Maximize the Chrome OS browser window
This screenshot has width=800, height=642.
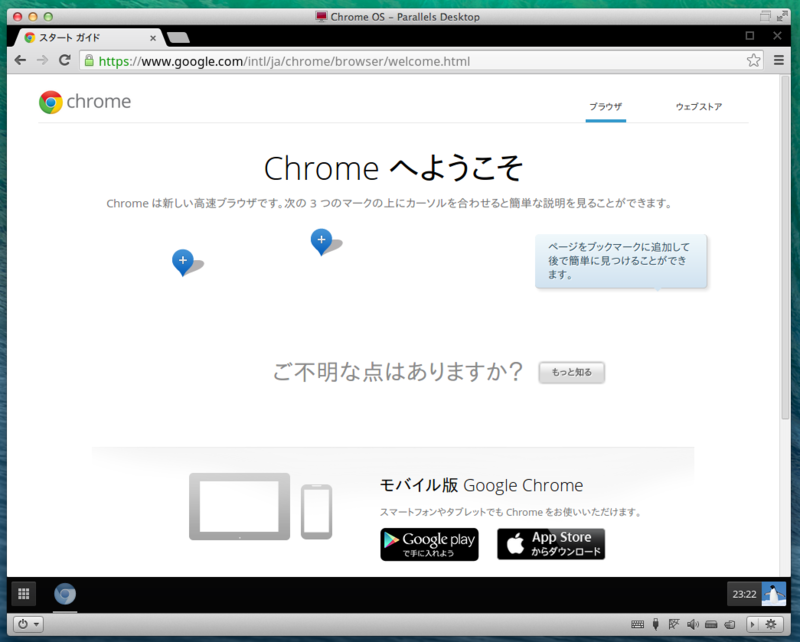click(749, 36)
